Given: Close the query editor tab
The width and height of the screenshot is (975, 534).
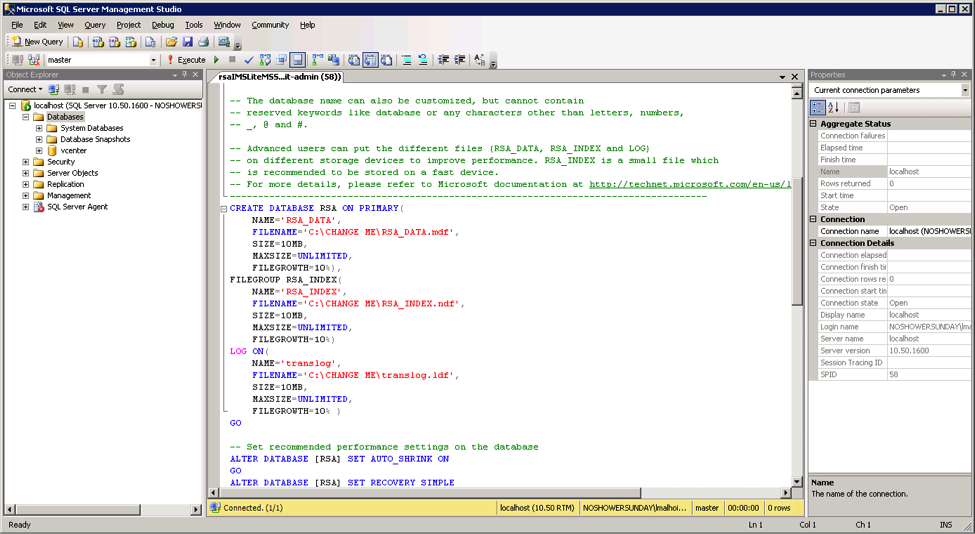Looking at the screenshot, I should point(795,76).
